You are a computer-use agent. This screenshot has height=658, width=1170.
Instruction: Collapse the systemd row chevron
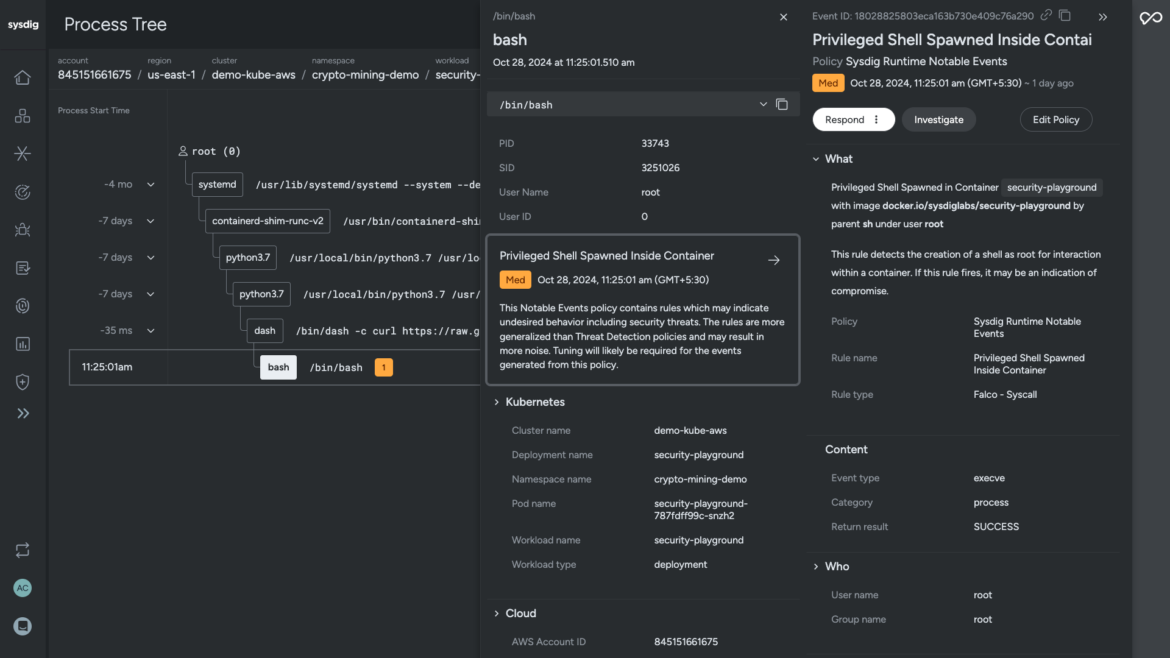coord(151,184)
